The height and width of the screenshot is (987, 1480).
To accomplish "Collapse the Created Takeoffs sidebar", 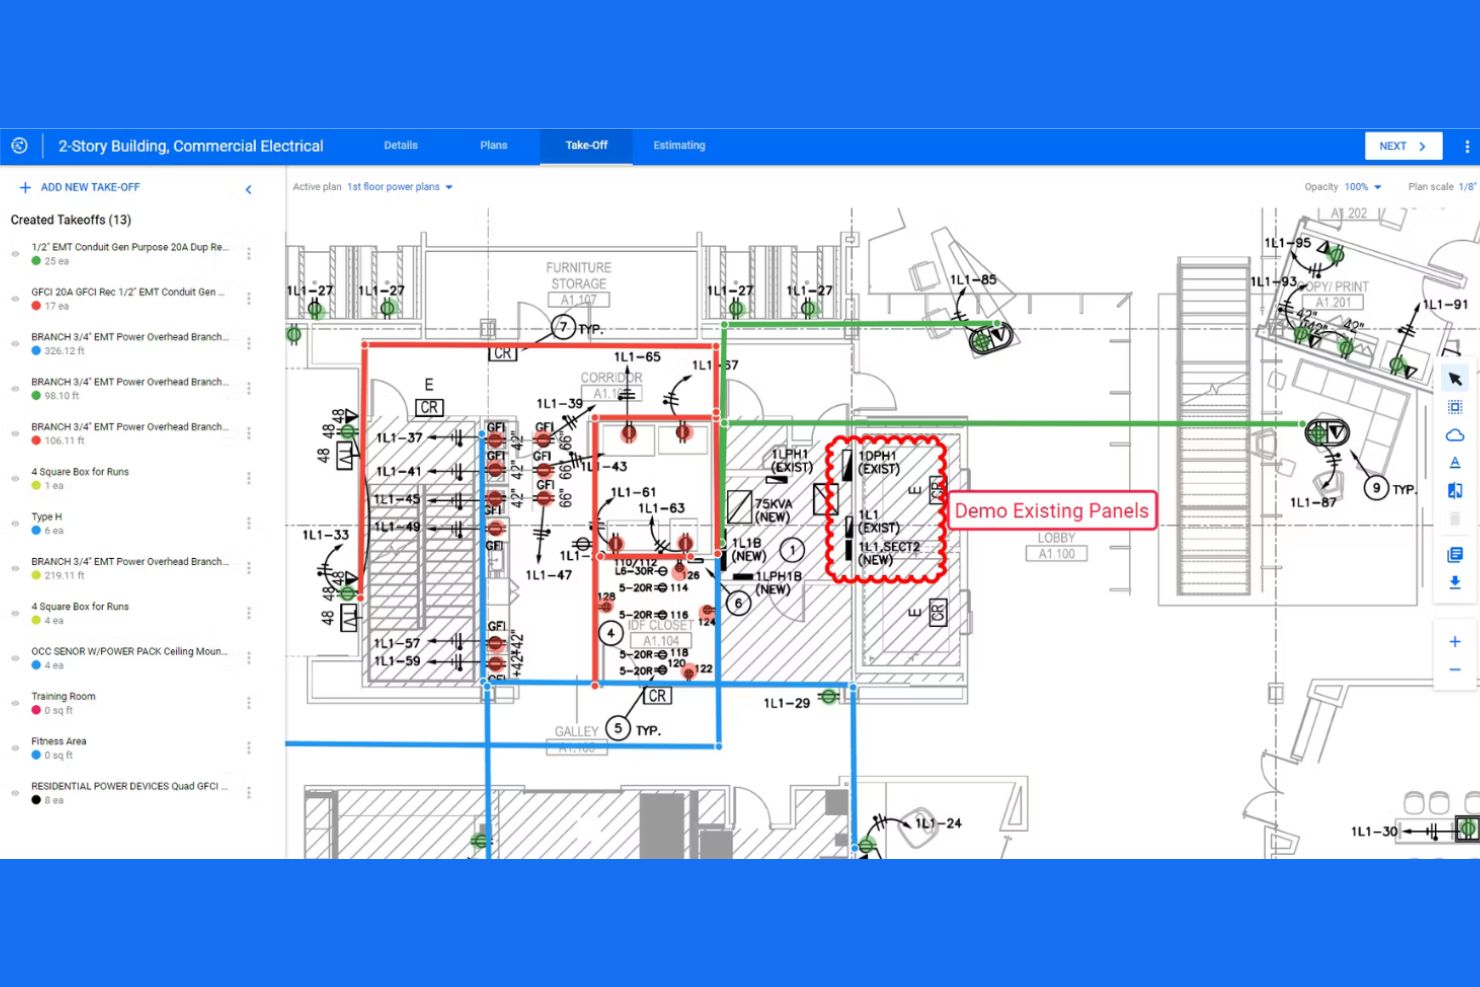I will coord(248,189).
